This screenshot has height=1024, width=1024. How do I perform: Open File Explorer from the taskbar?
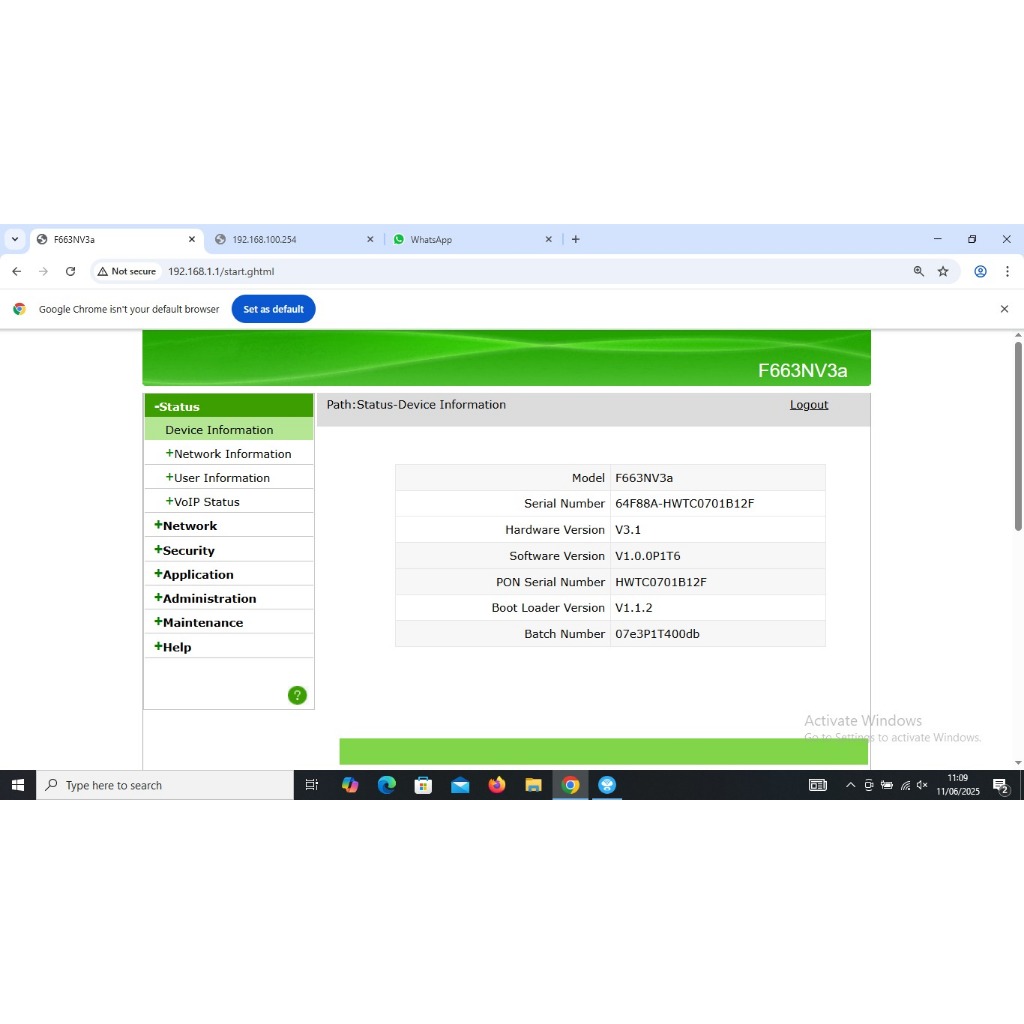point(533,785)
